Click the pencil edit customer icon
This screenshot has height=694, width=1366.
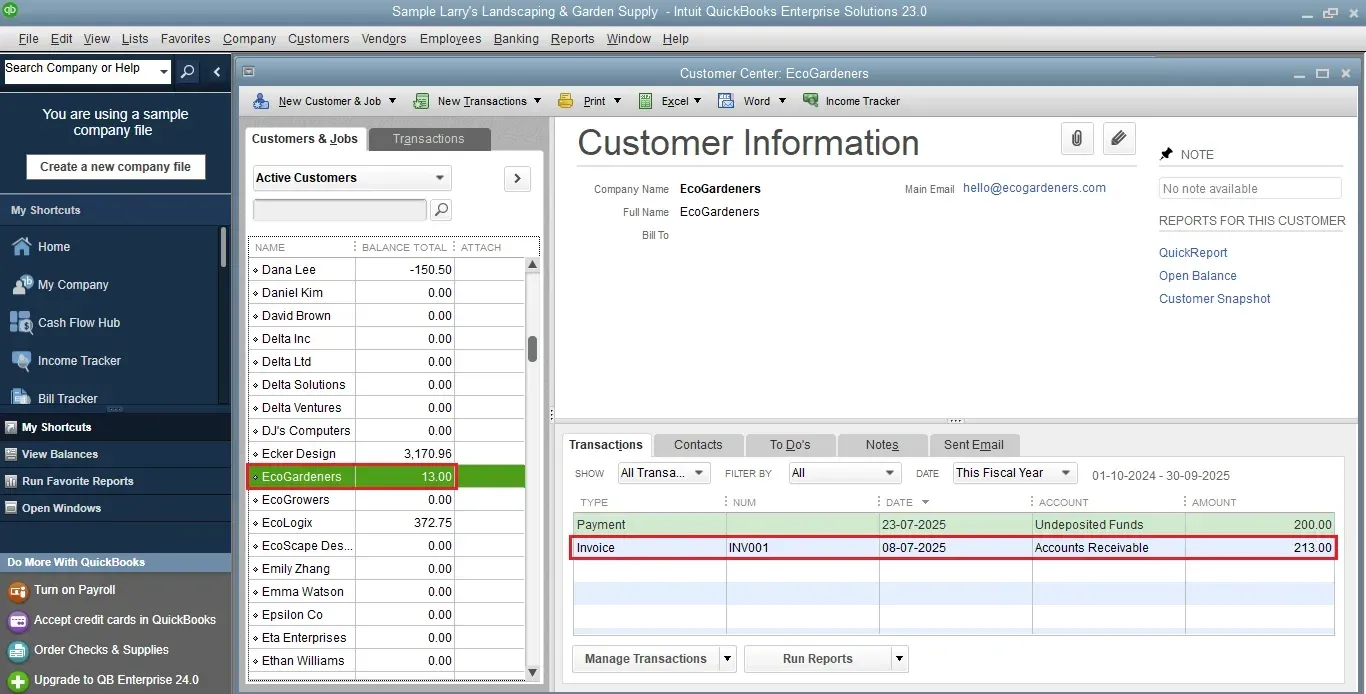(1119, 139)
